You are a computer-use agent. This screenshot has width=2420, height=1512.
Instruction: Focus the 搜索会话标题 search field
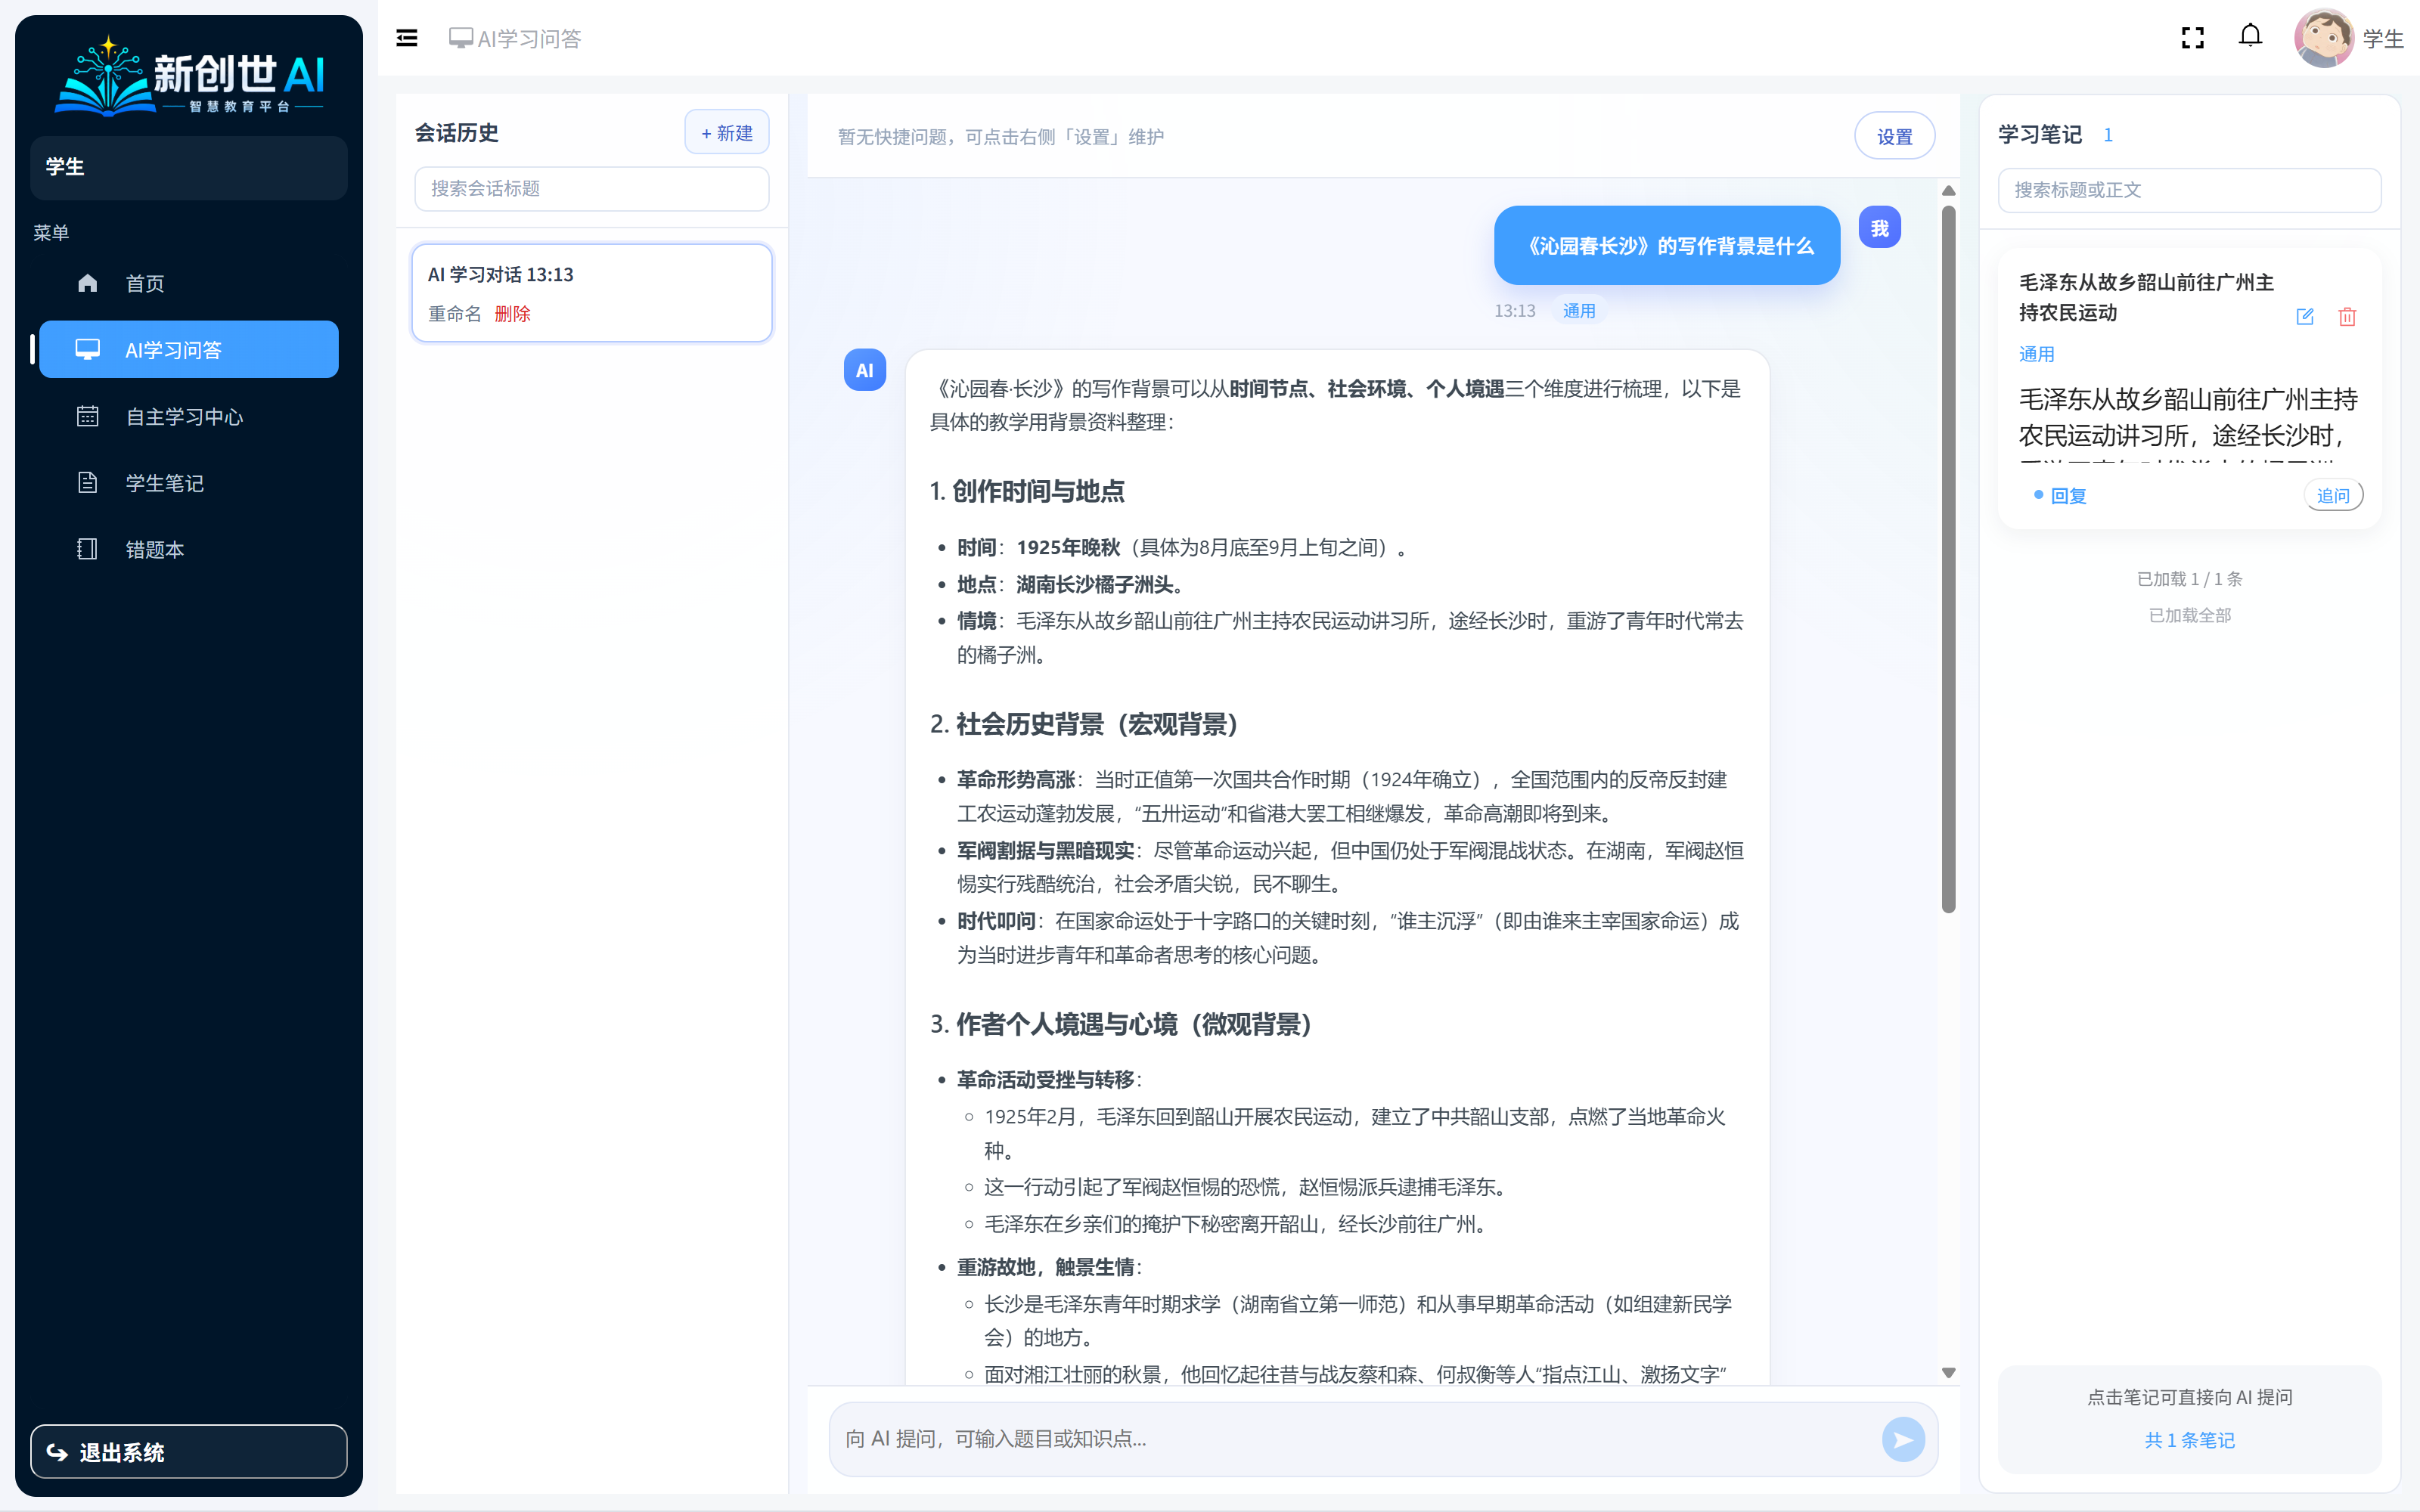pyautogui.click(x=592, y=188)
